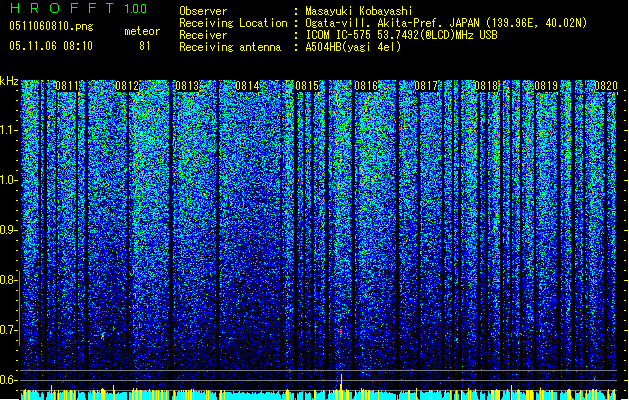Click the red meteor echo near 0816

[341, 332]
